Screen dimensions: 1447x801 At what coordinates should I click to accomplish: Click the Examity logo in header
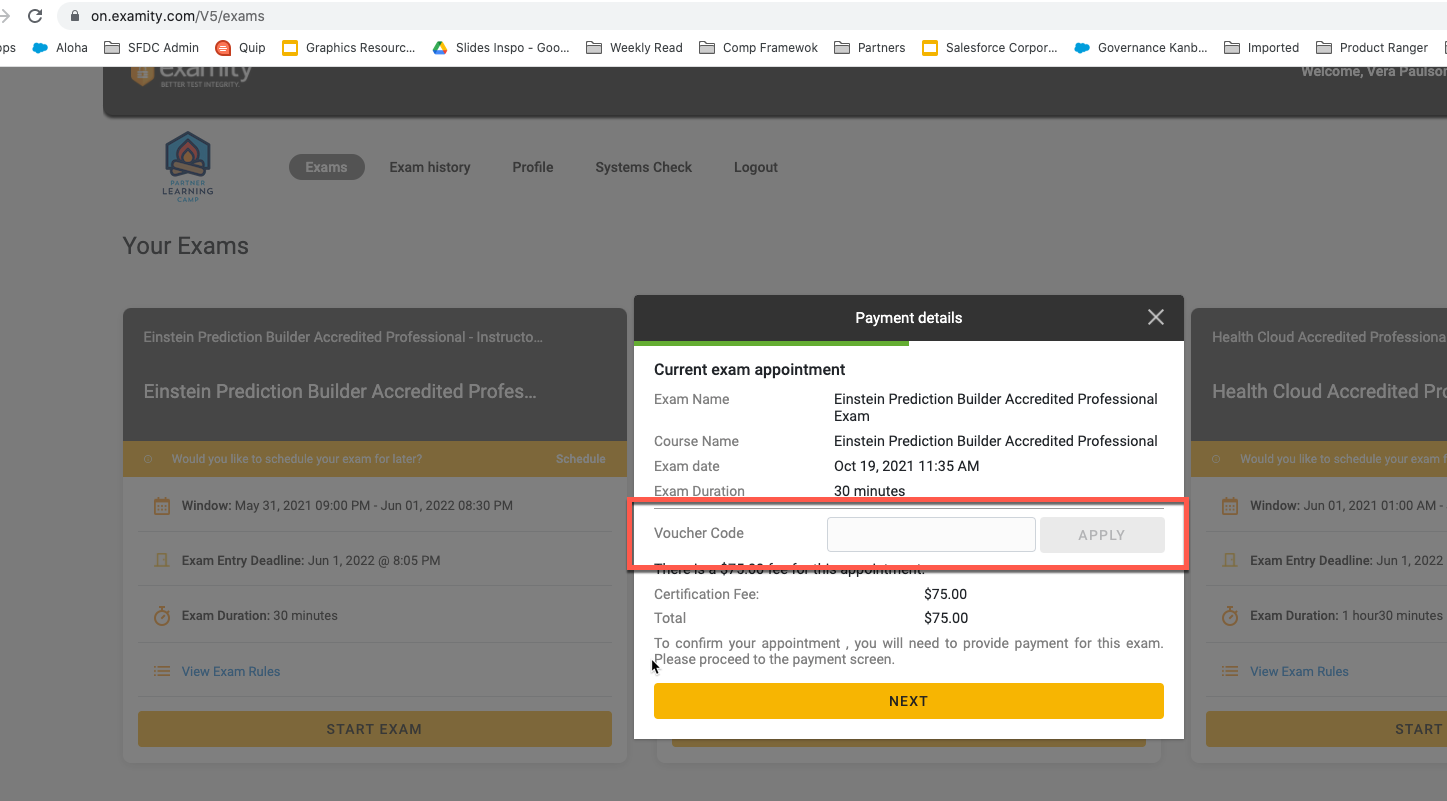click(192, 73)
